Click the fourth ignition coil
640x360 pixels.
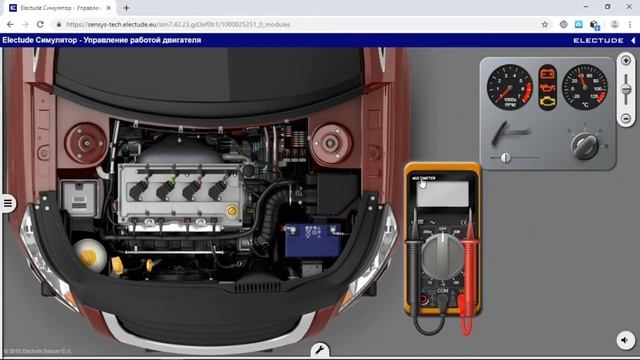(218, 189)
